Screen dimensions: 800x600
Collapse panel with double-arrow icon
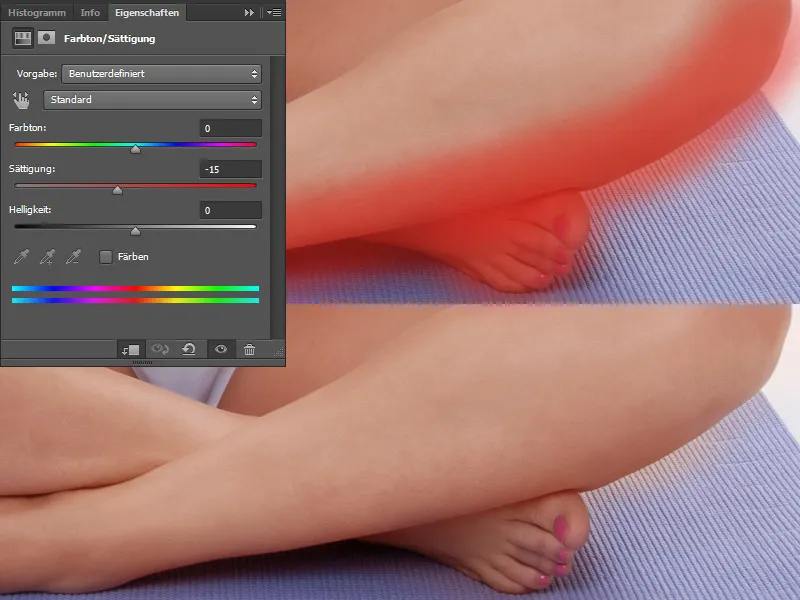point(249,13)
